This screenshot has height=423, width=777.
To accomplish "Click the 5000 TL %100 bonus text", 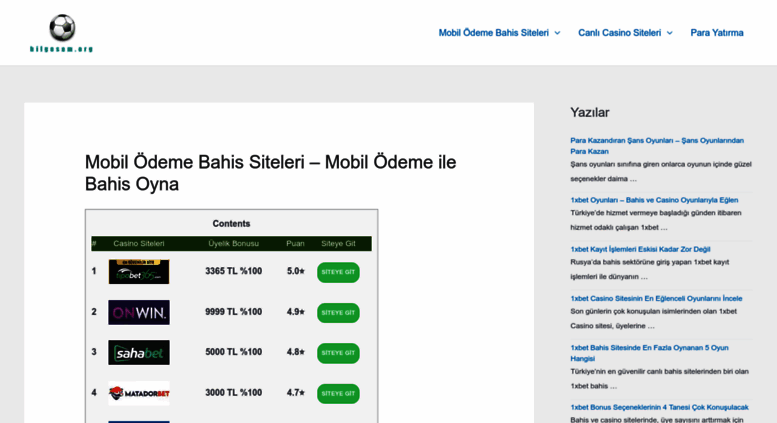I will pyautogui.click(x=233, y=352).
